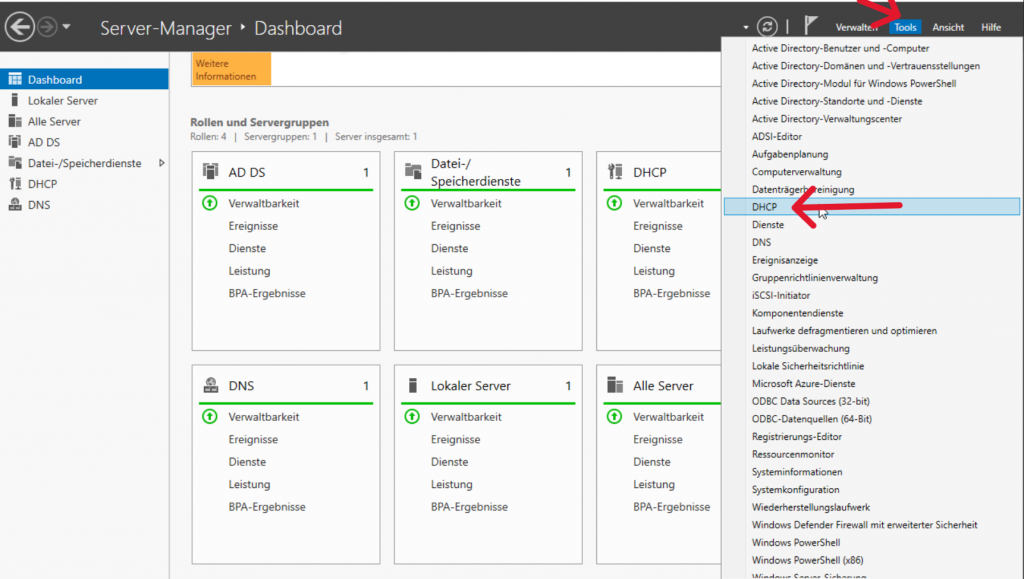Expand Datei-/Speicherdienste sidebar arrow

pyautogui.click(x=162, y=163)
